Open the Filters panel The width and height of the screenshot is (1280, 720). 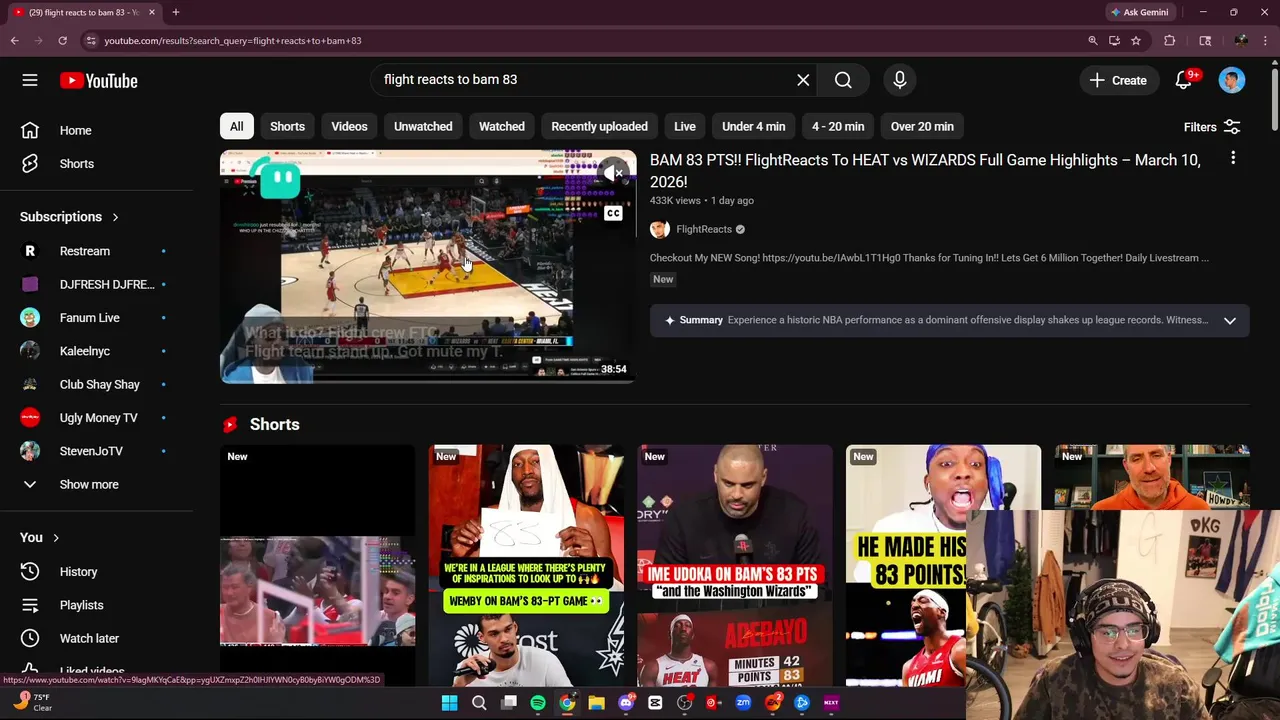pos(1211,127)
